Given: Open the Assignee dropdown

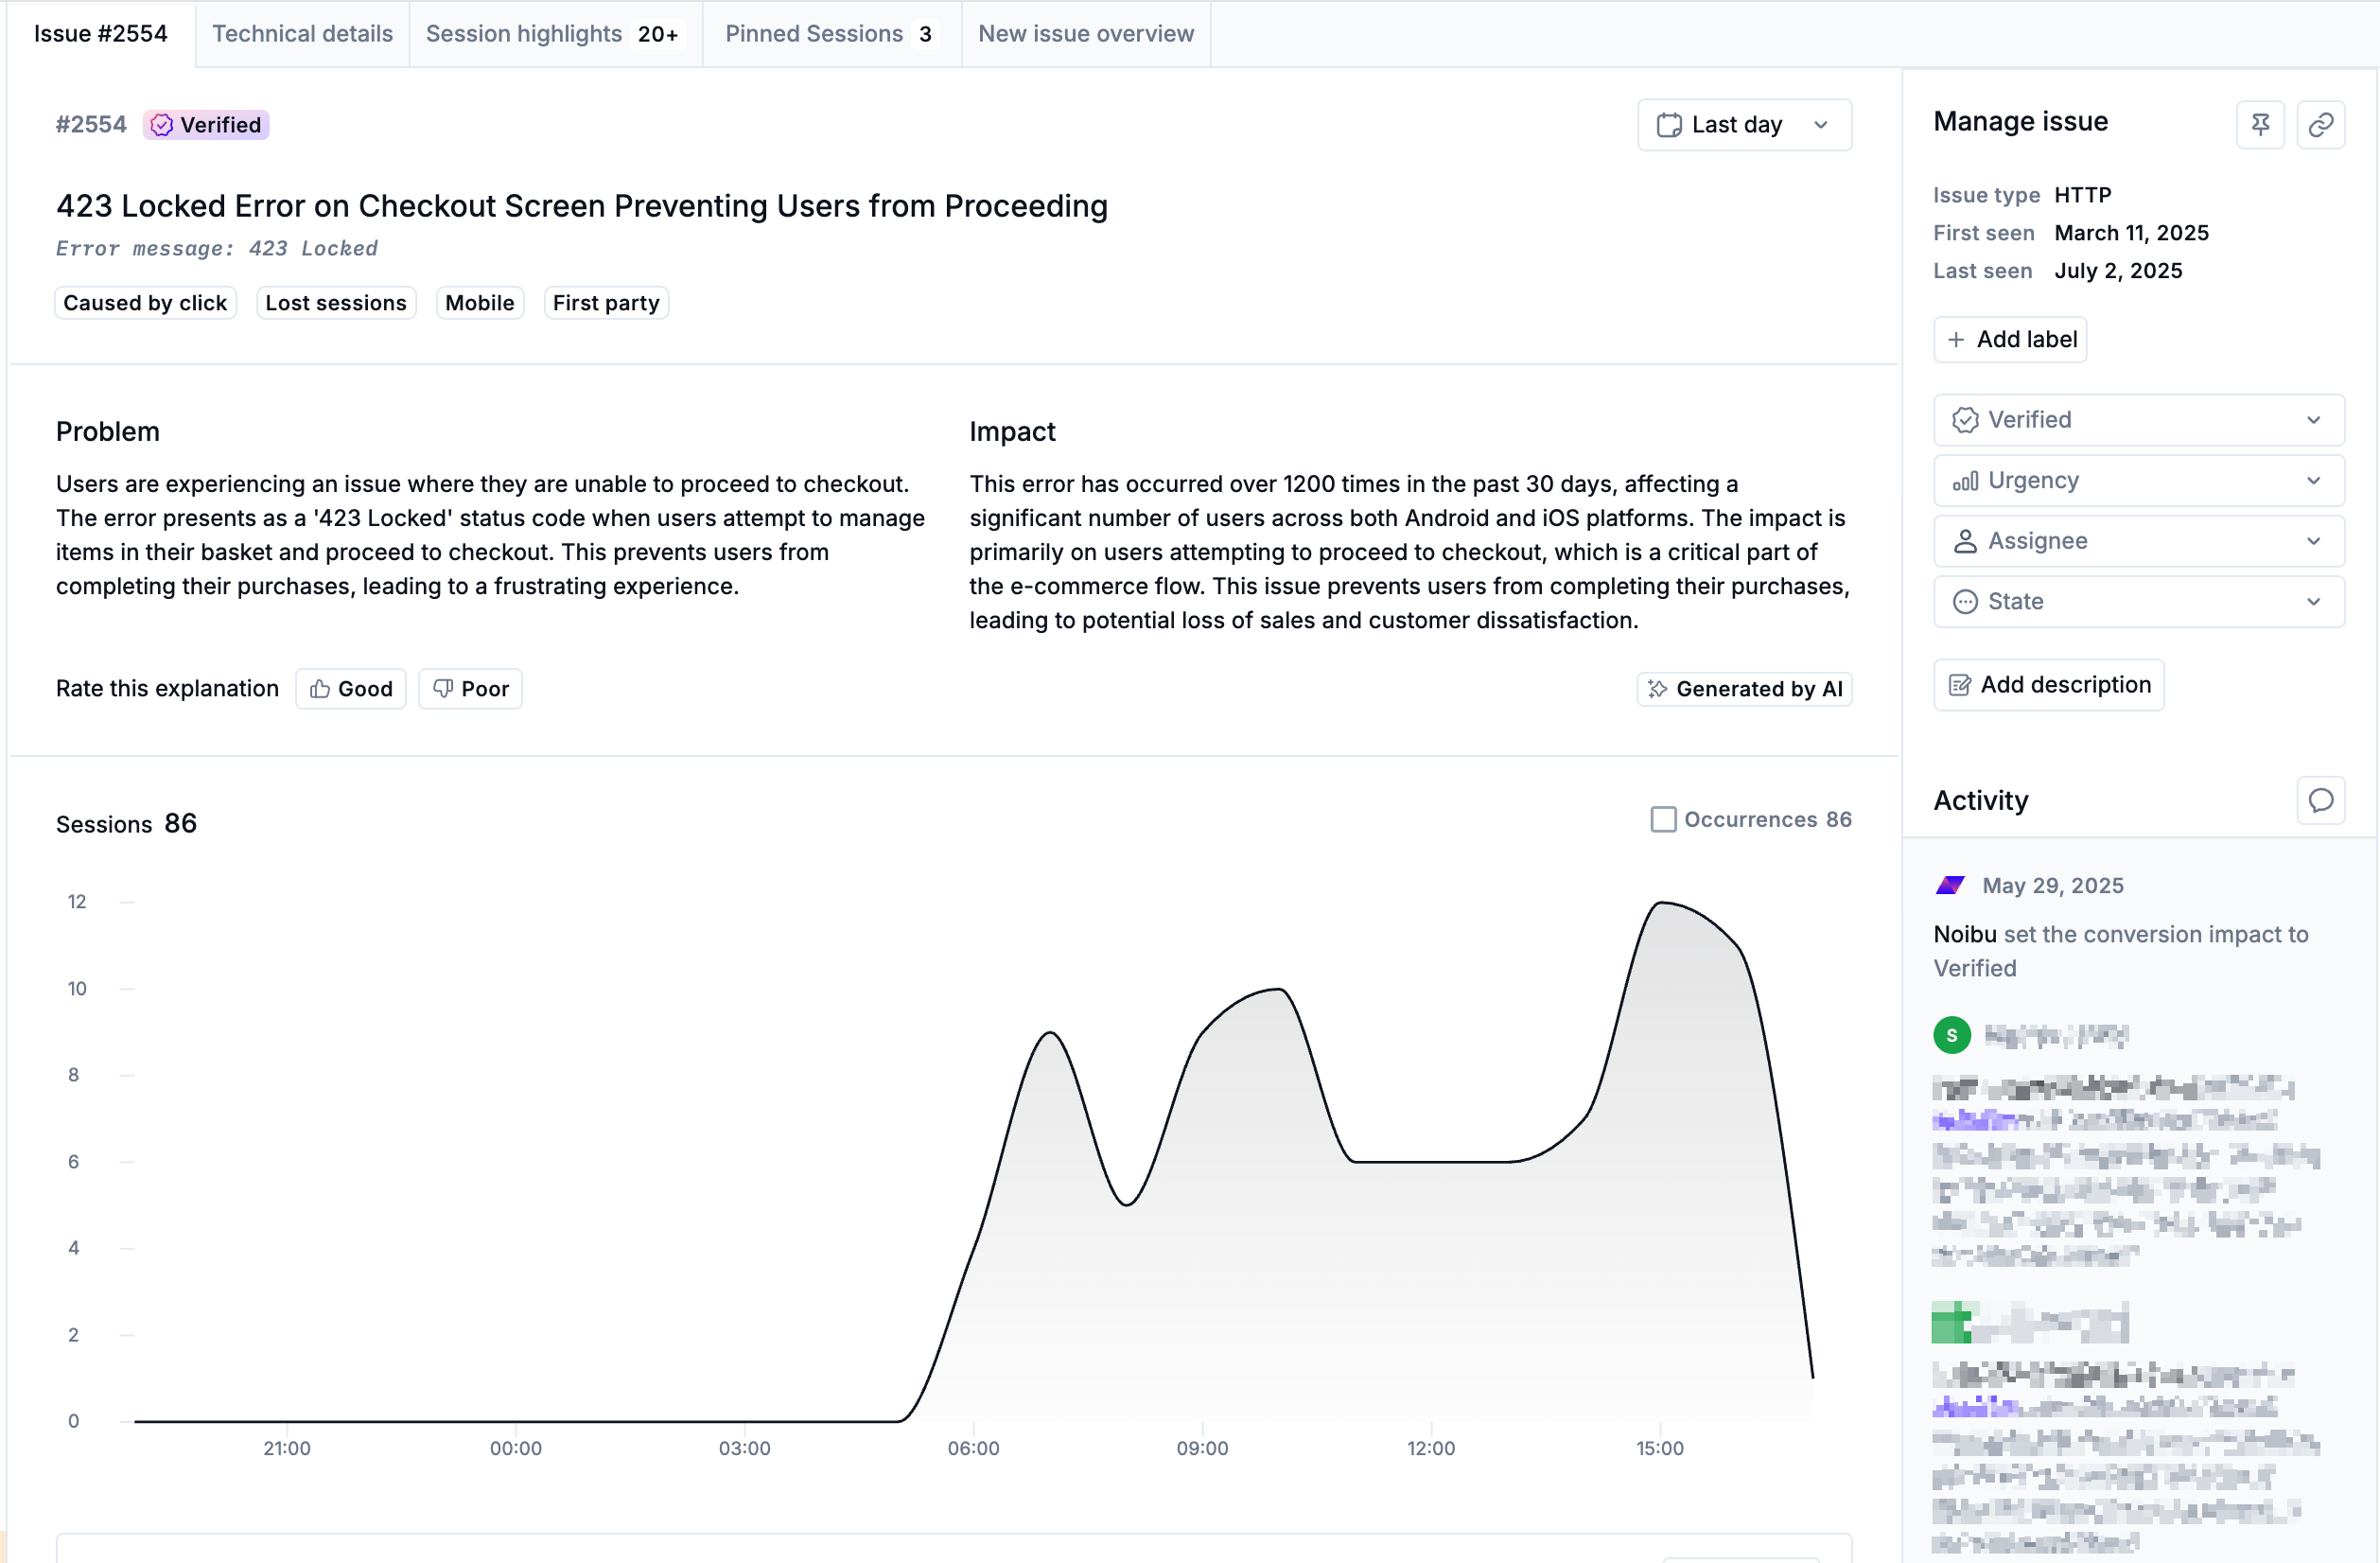Looking at the screenshot, I should tap(2138, 541).
